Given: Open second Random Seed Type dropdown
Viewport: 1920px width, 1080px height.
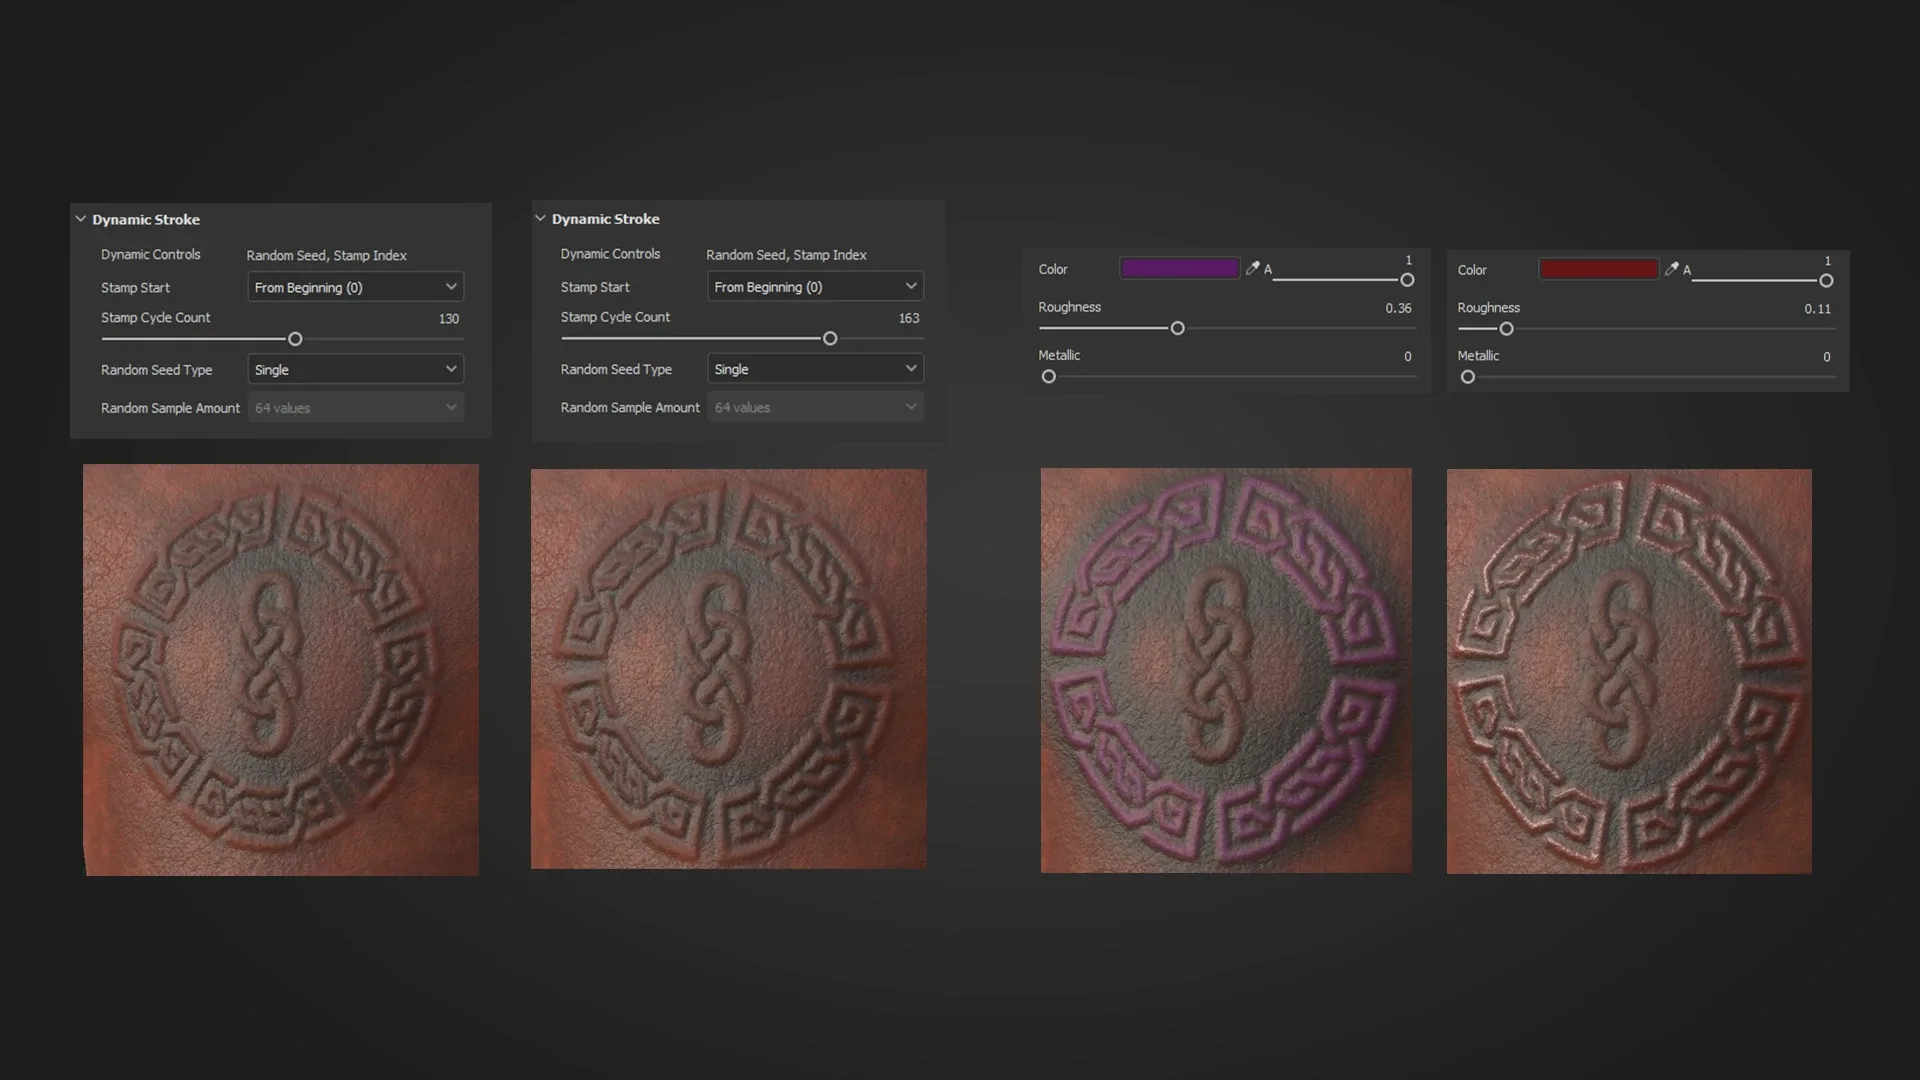Looking at the screenshot, I should (815, 369).
